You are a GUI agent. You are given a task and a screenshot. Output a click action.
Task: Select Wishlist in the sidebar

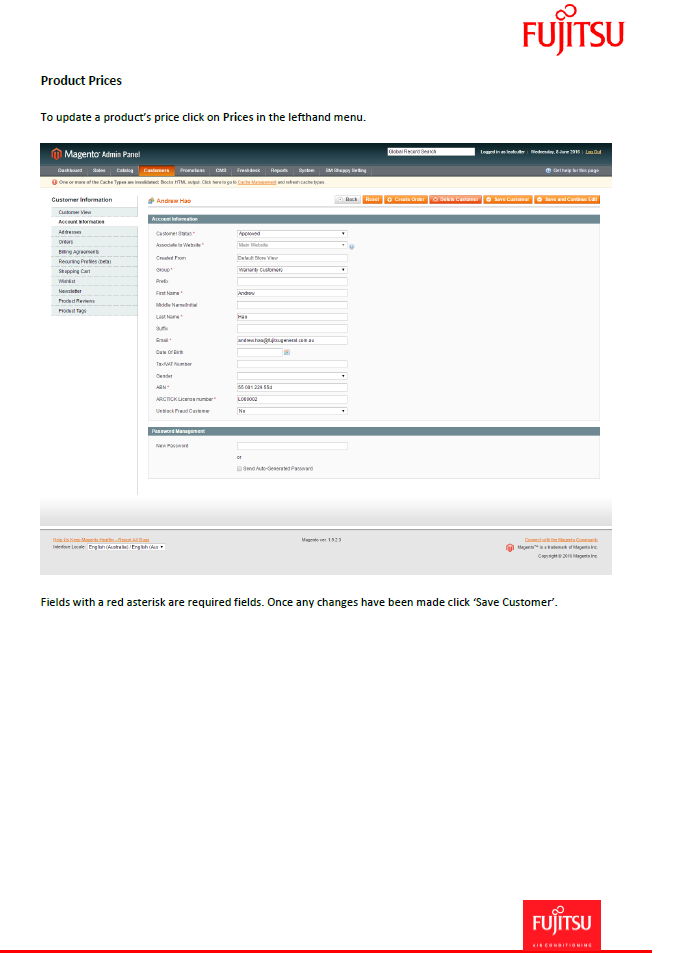coord(95,281)
